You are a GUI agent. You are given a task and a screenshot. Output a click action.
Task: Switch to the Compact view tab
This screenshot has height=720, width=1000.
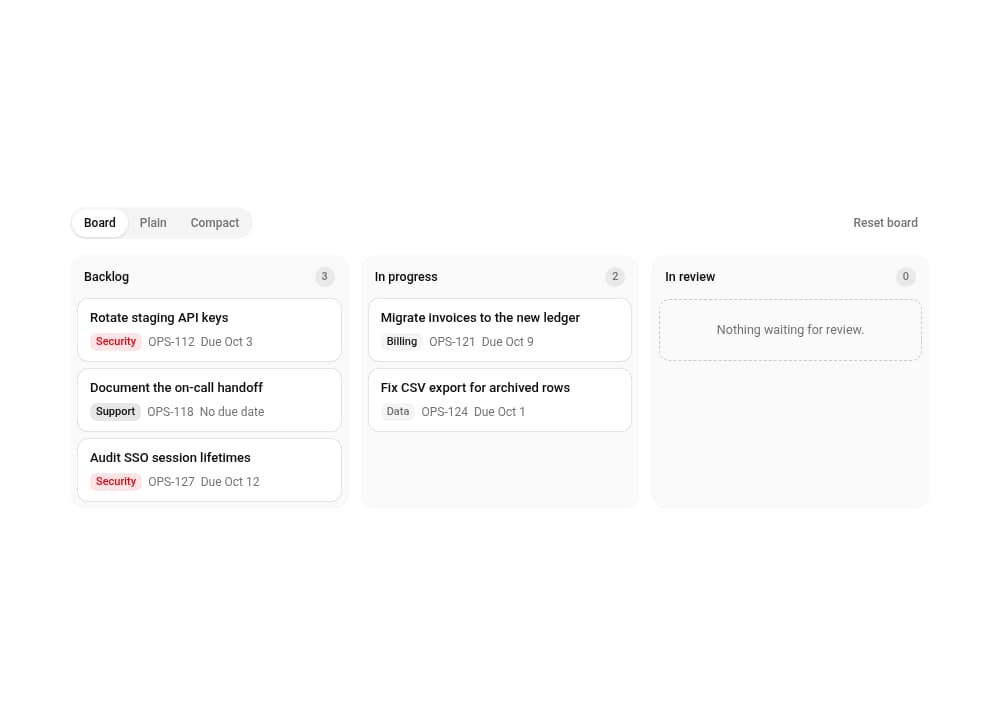click(x=215, y=223)
